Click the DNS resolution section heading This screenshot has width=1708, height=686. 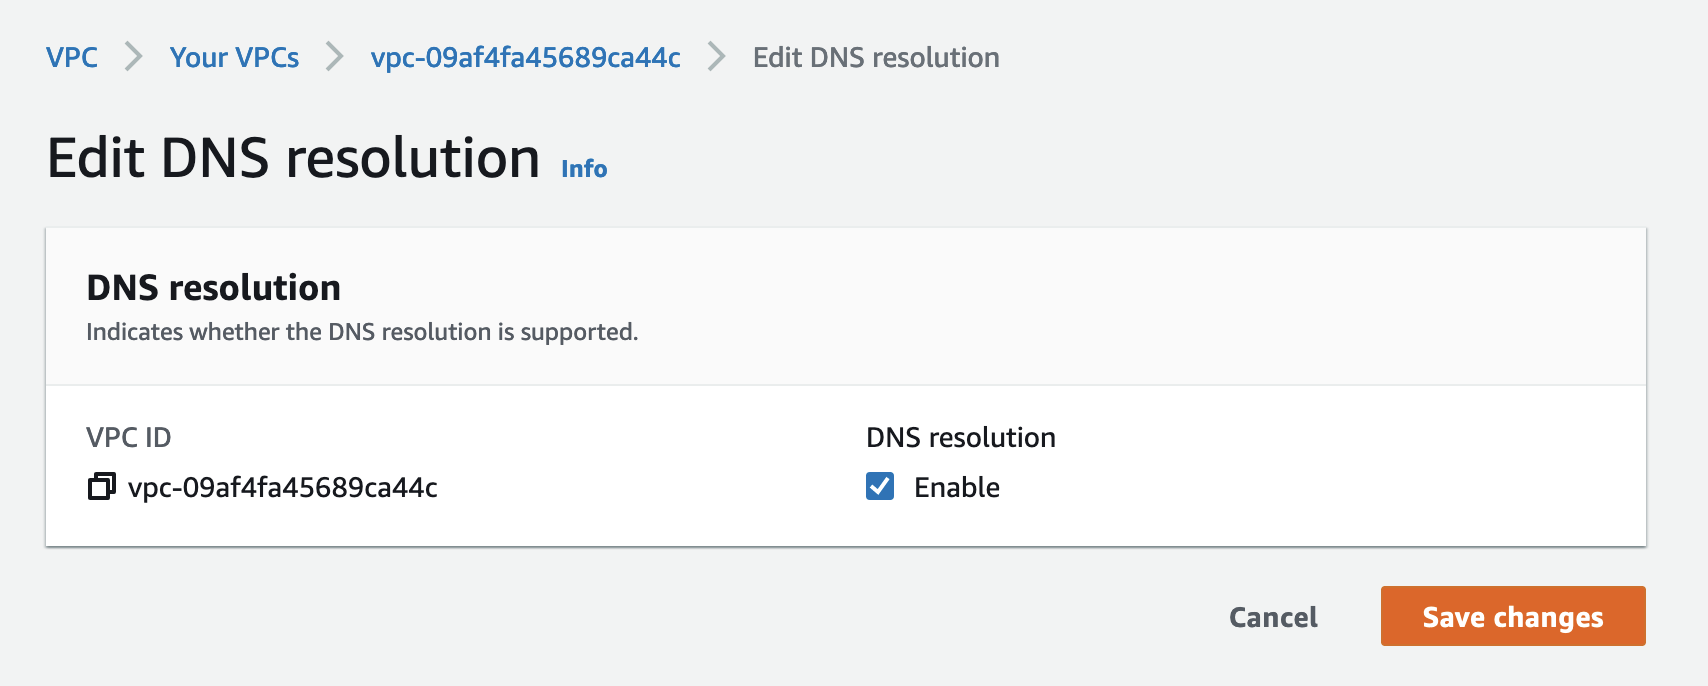[x=213, y=288]
